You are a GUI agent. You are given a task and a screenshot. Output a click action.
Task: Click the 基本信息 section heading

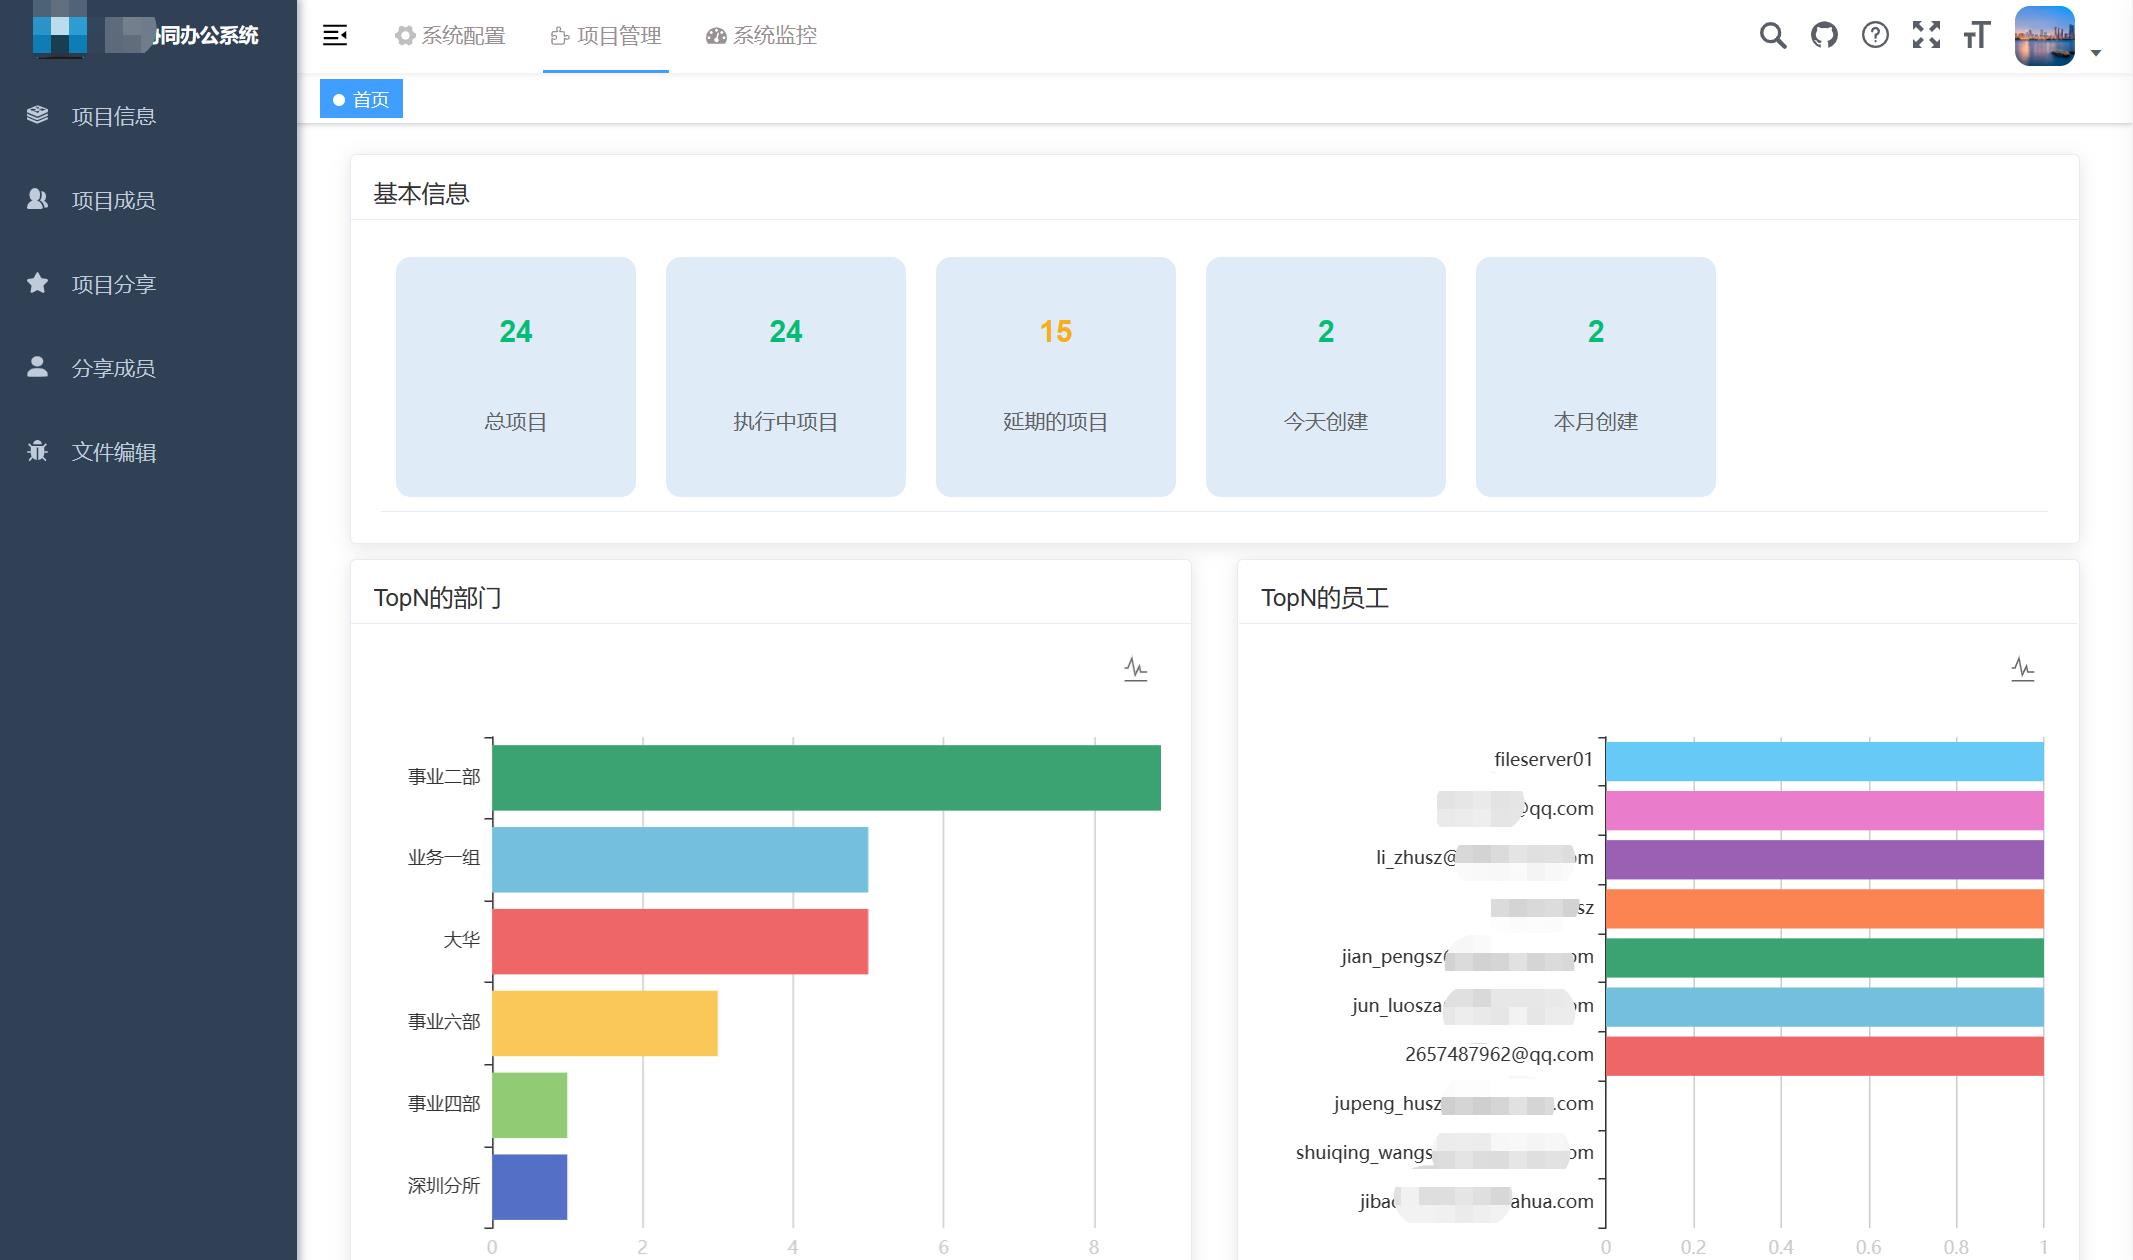pos(421,194)
